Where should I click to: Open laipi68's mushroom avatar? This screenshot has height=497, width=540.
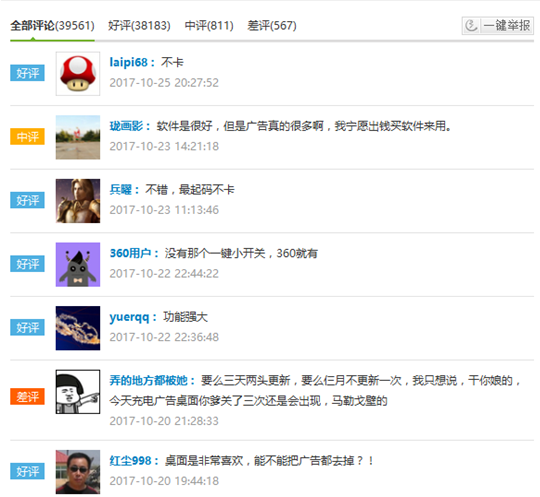[x=78, y=74]
